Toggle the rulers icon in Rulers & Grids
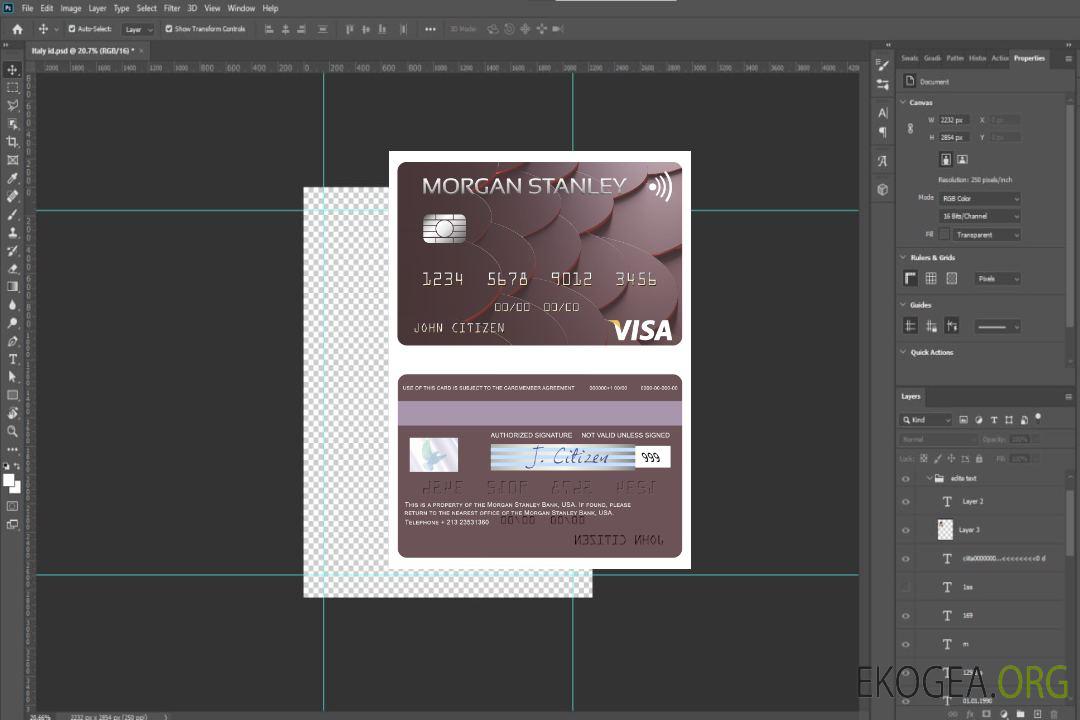Screen dimensions: 1080x720 pyautogui.click(x=911, y=278)
